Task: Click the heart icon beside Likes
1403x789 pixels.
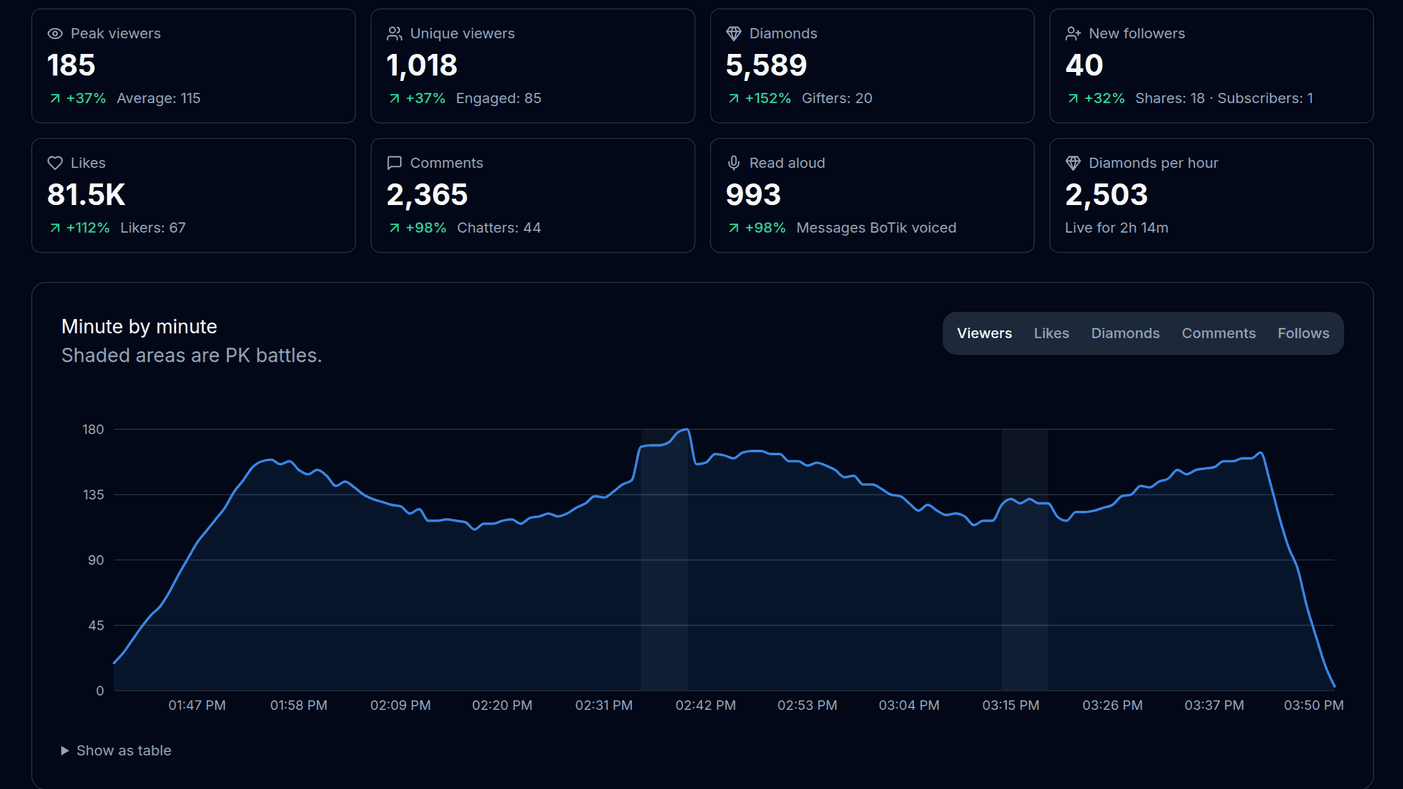Action: (55, 163)
